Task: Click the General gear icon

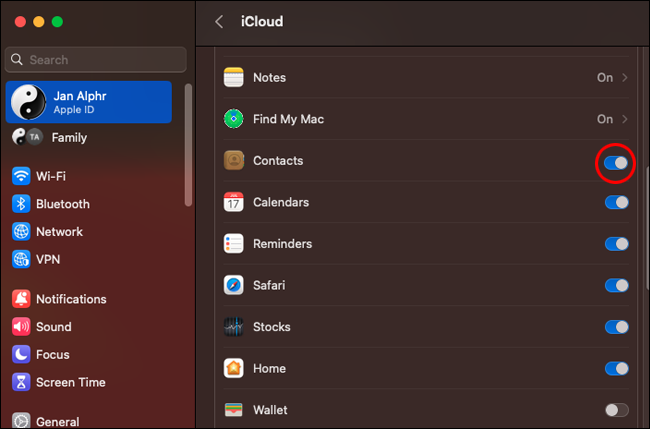Action: (x=21, y=420)
